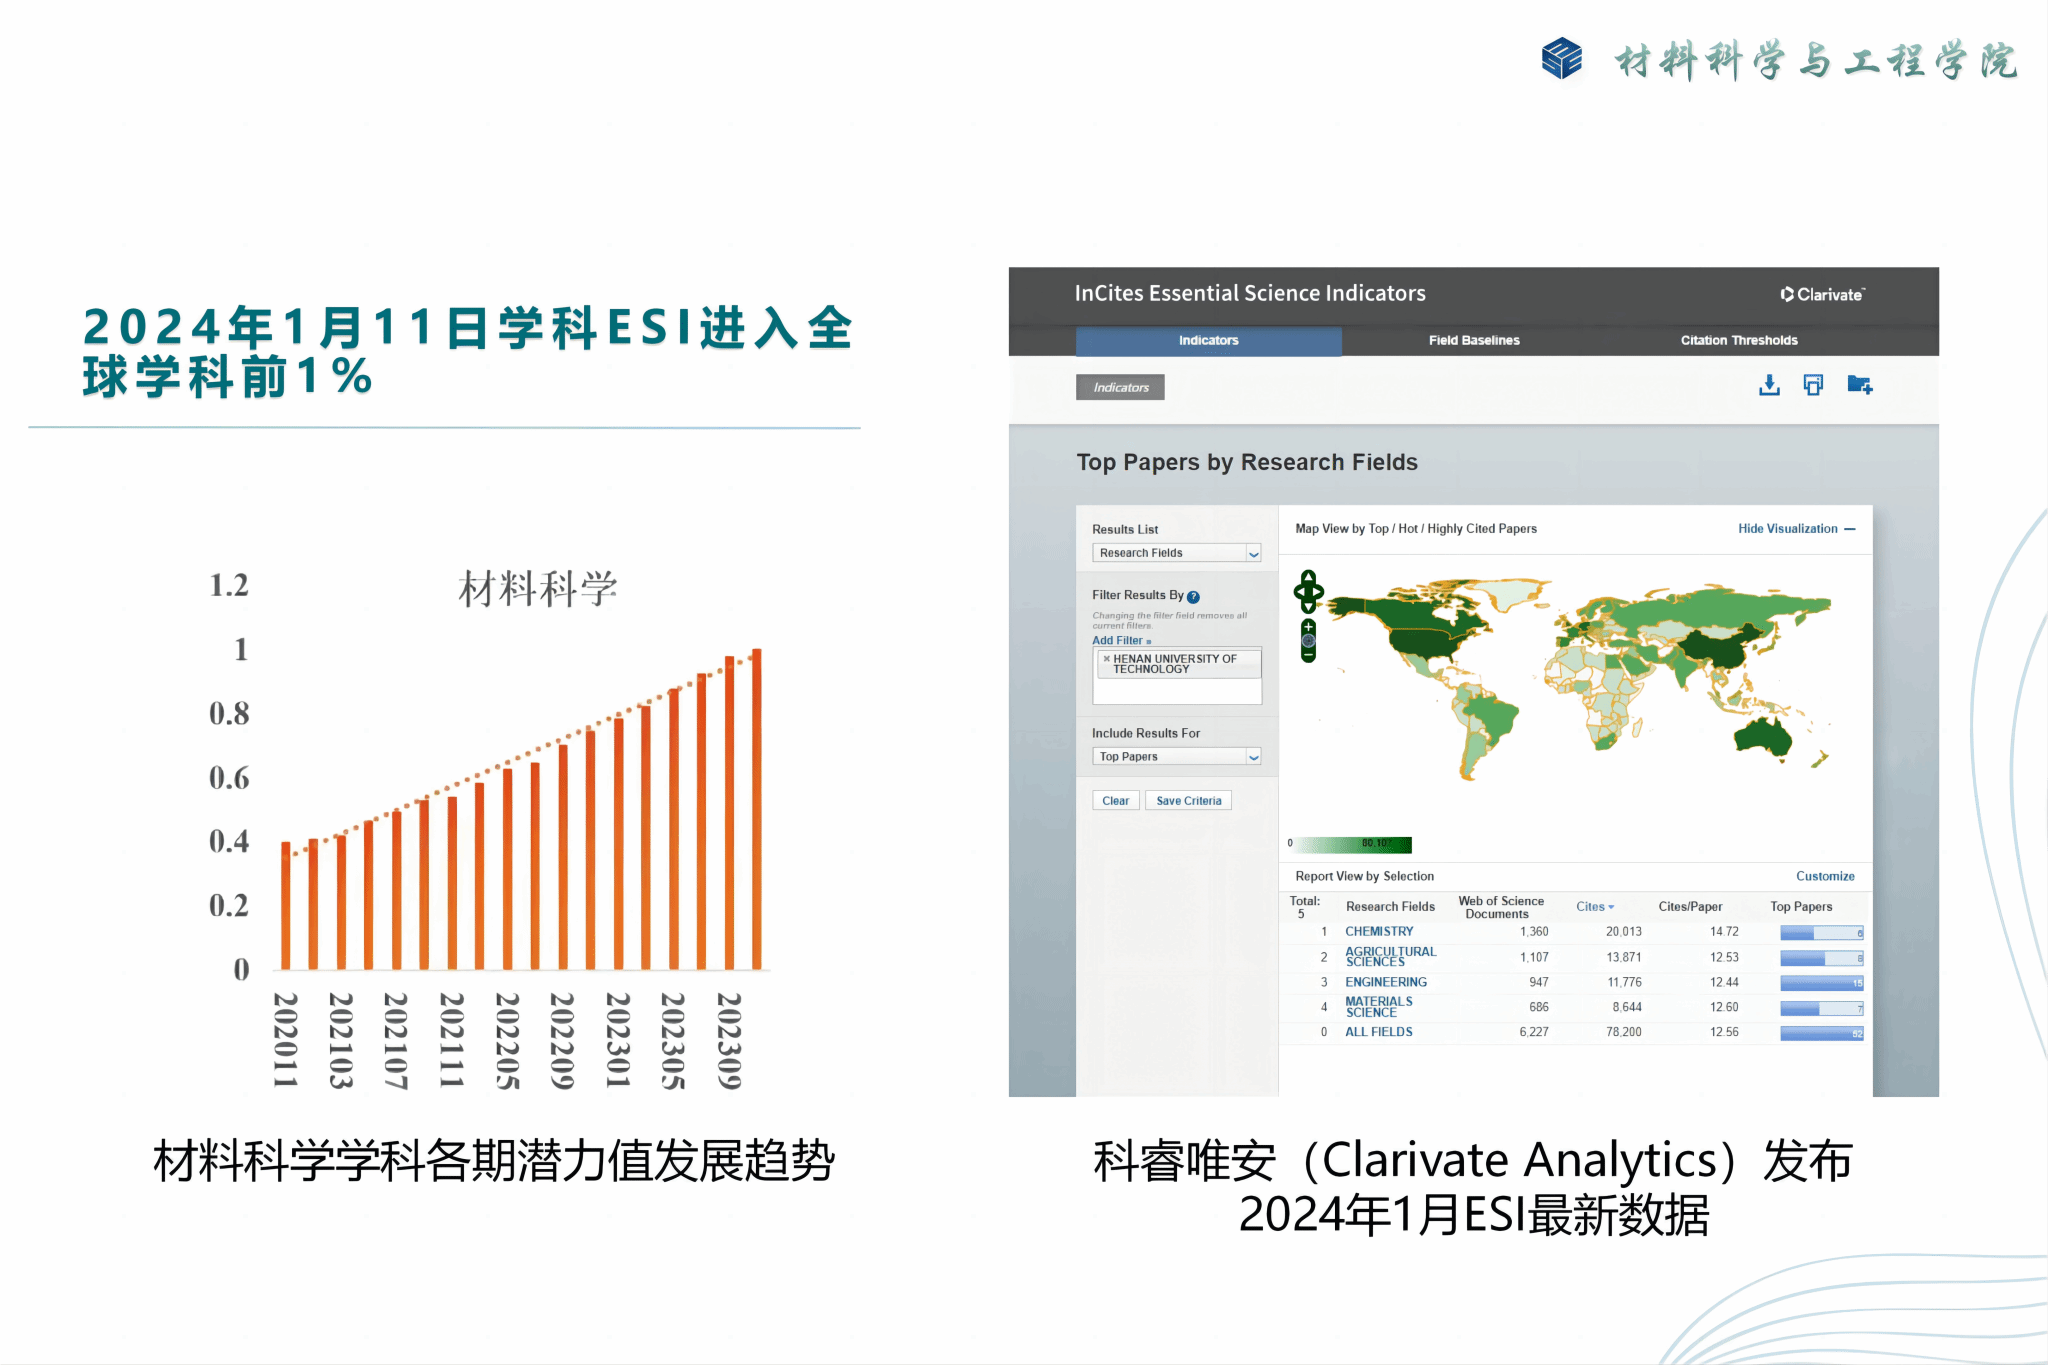Image resolution: width=2048 pixels, height=1365 pixels.
Task: Open the Research Fields results list dropdown
Action: (1253, 554)
